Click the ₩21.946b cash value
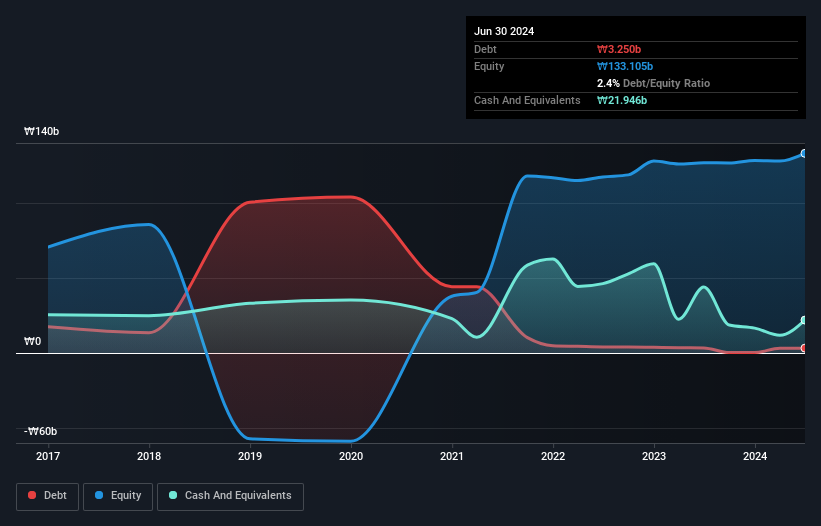 [622, 100]
